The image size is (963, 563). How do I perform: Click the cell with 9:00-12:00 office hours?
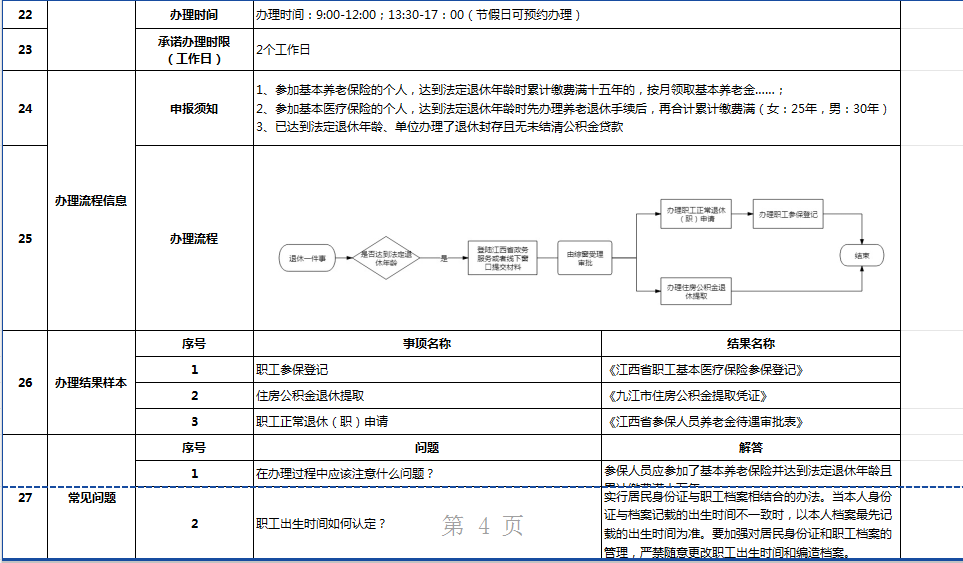click(x=575, y=15)
